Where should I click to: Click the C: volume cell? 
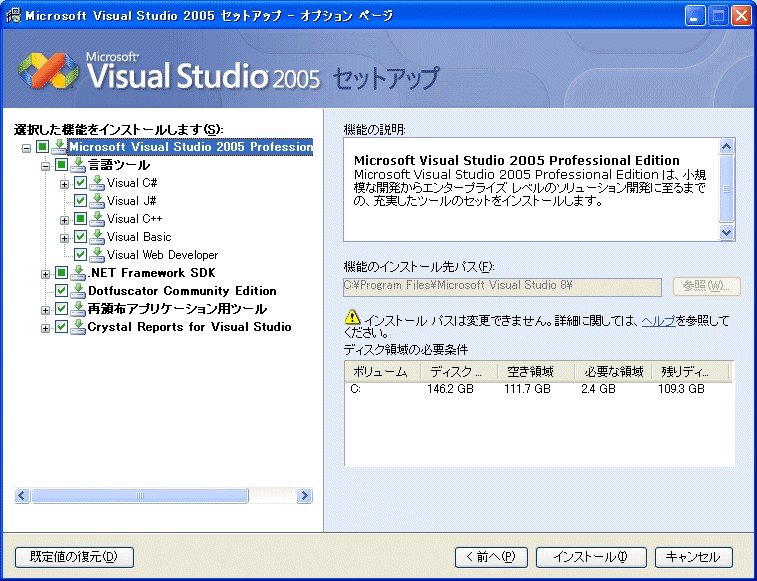[355, 389]
